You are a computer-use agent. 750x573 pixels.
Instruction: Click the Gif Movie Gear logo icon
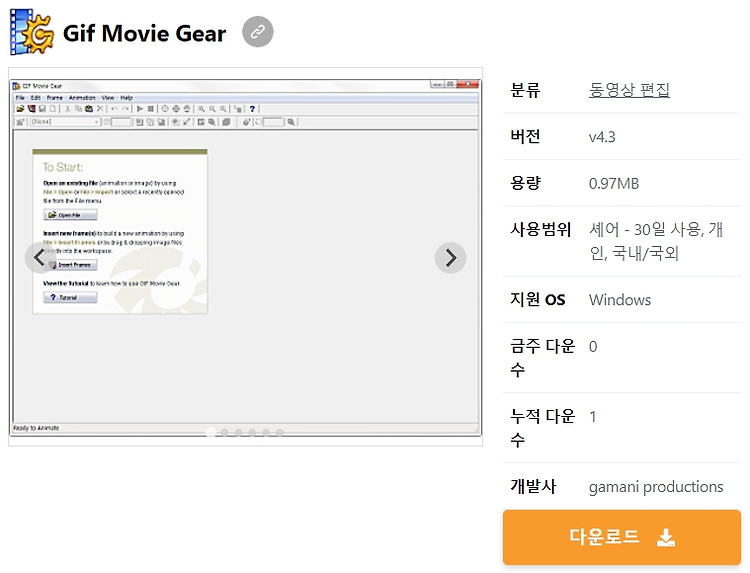pyautogui.click(x=31, y=32)
